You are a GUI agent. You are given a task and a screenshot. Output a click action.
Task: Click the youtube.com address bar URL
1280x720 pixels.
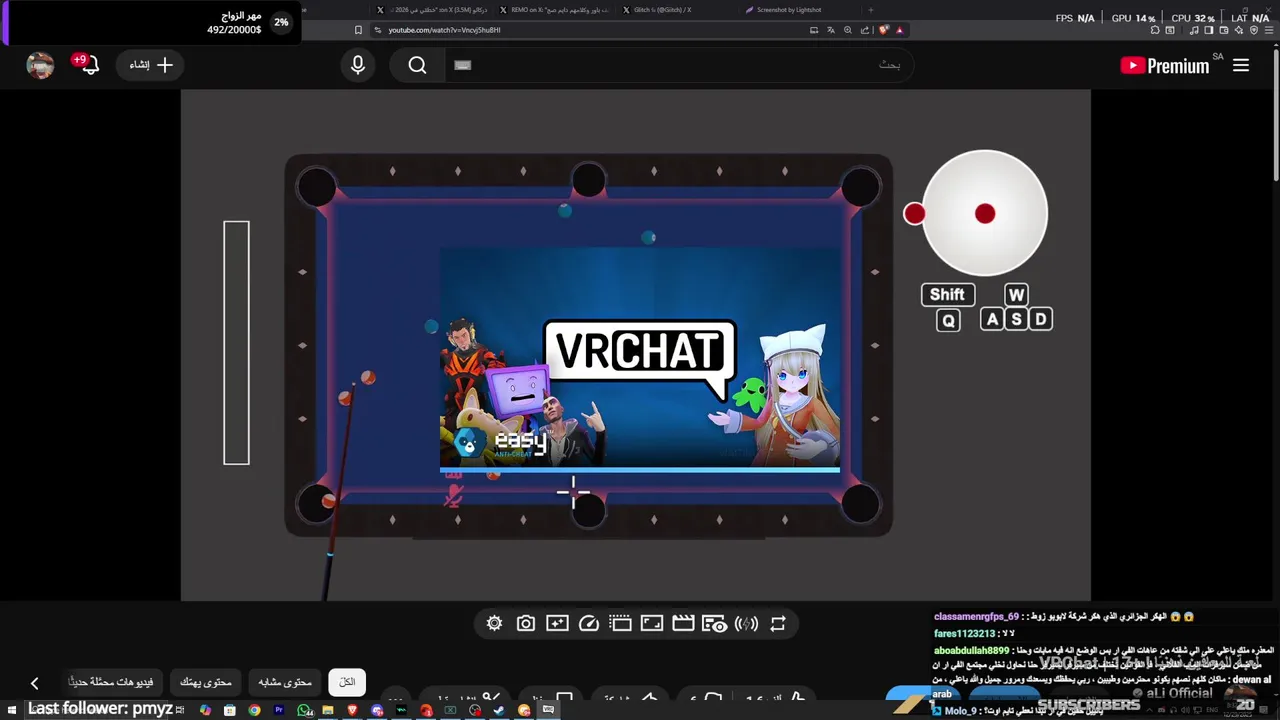445,30
